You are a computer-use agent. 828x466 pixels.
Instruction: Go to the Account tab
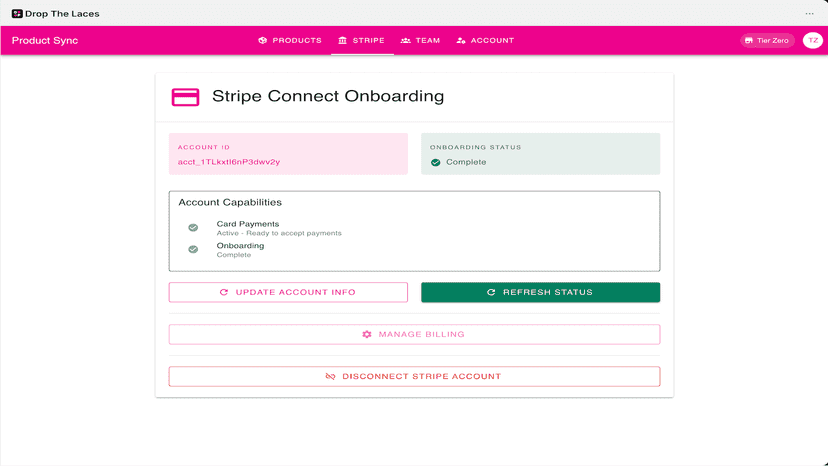pos(485,40)
